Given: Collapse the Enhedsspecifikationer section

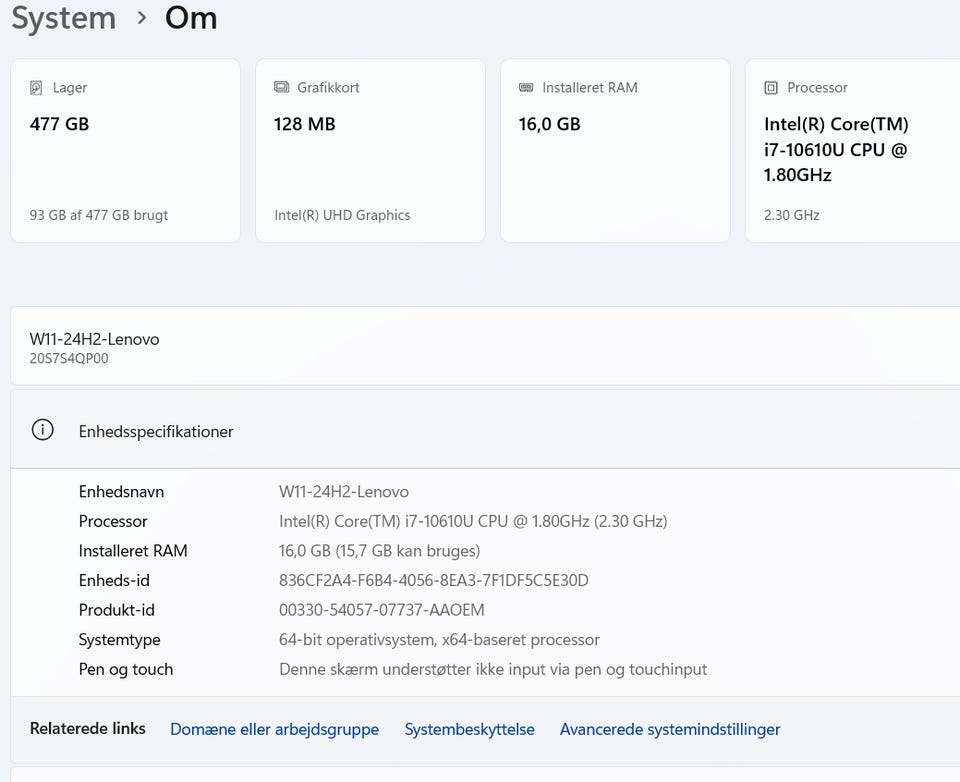Looking at the screenshot, I should tap(480, 431).
